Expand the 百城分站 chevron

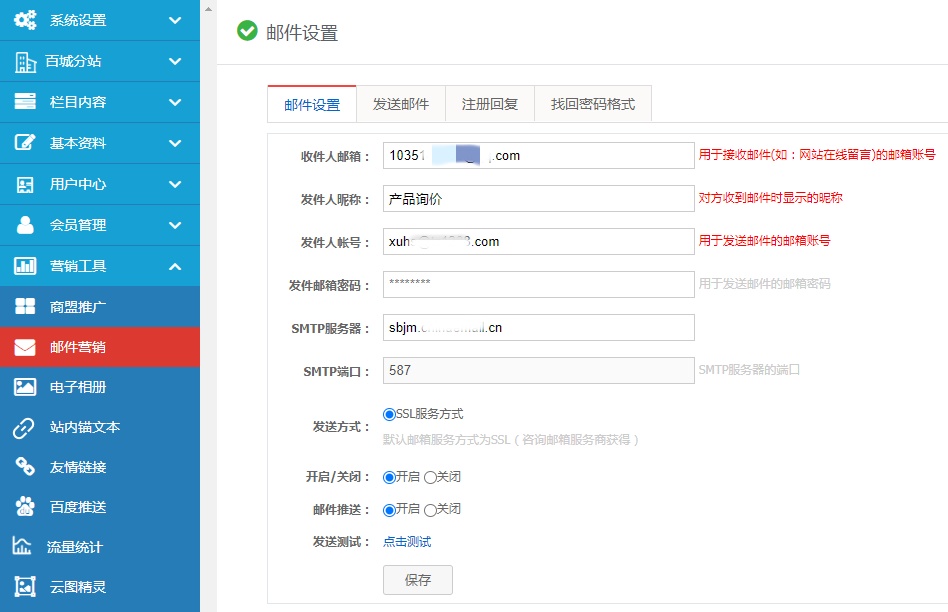point(175,62)
